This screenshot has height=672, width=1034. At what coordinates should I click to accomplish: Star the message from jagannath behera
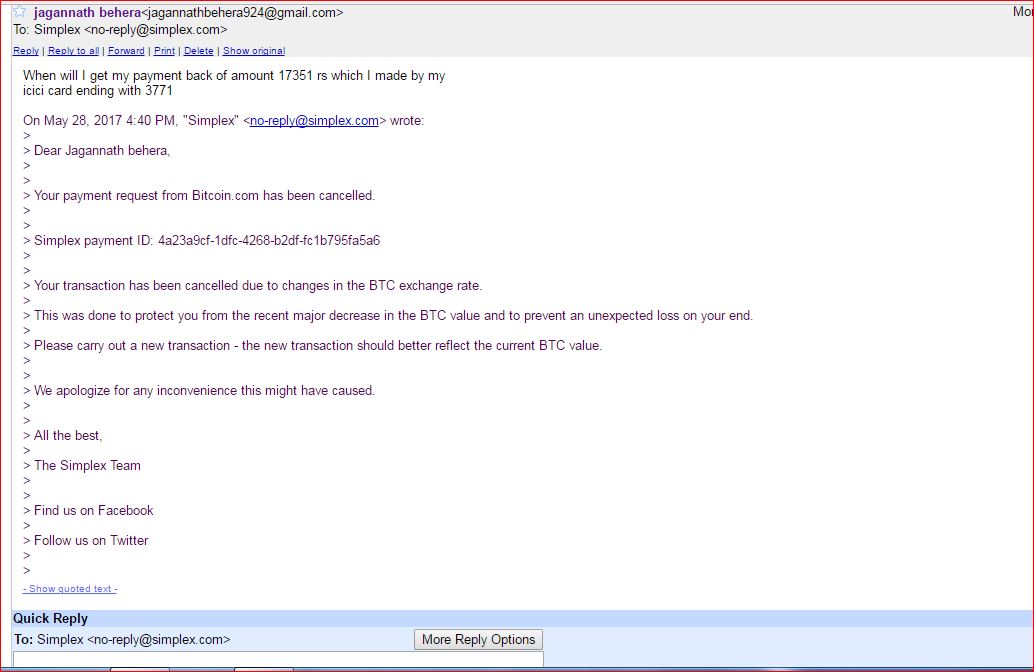tap(20, 11)
